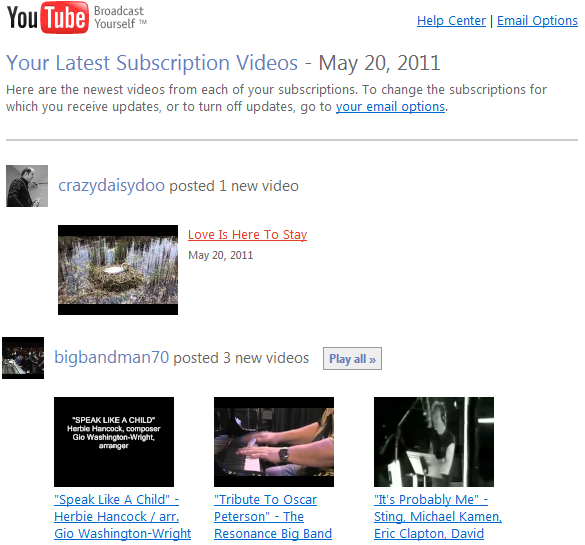Follow the 'your email options' inline link

click(x=390, y=107)
